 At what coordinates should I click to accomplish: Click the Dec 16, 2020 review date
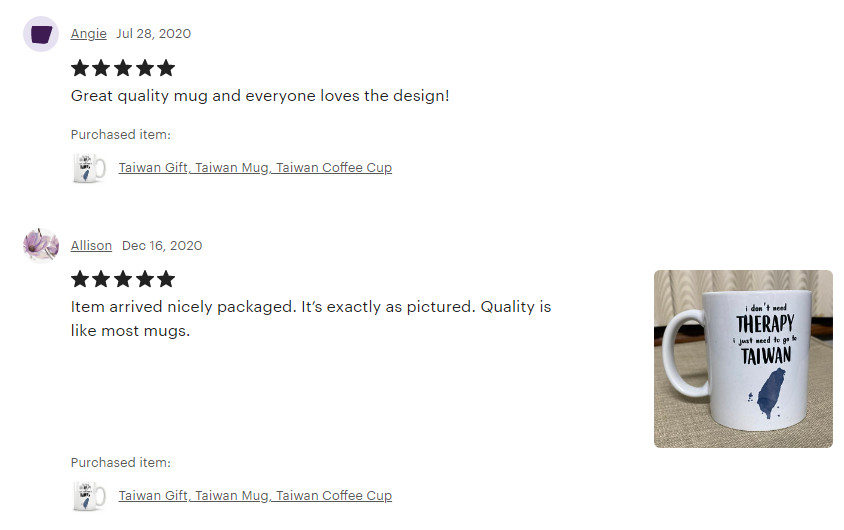pyautogui.click(x=162, y=246)
